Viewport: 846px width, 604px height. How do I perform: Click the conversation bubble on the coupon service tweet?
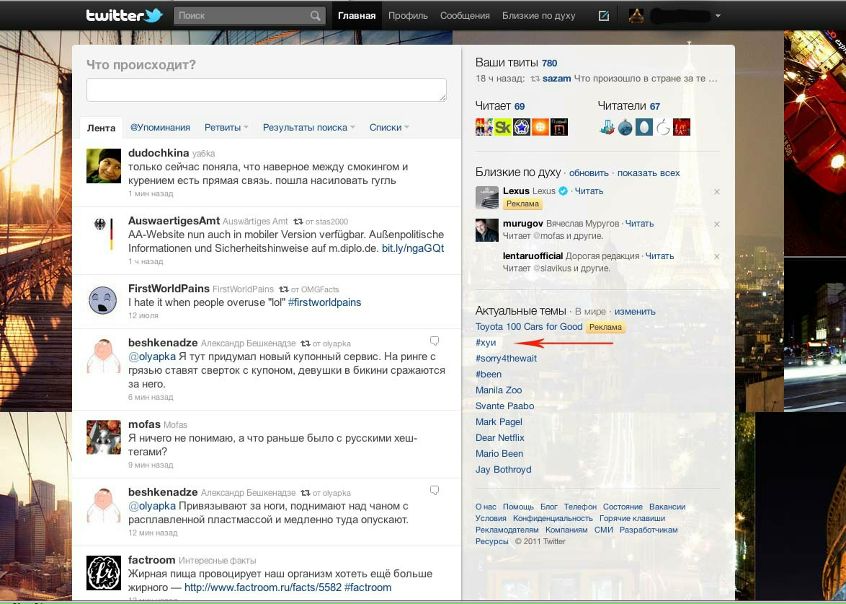[x=435, y=340]
